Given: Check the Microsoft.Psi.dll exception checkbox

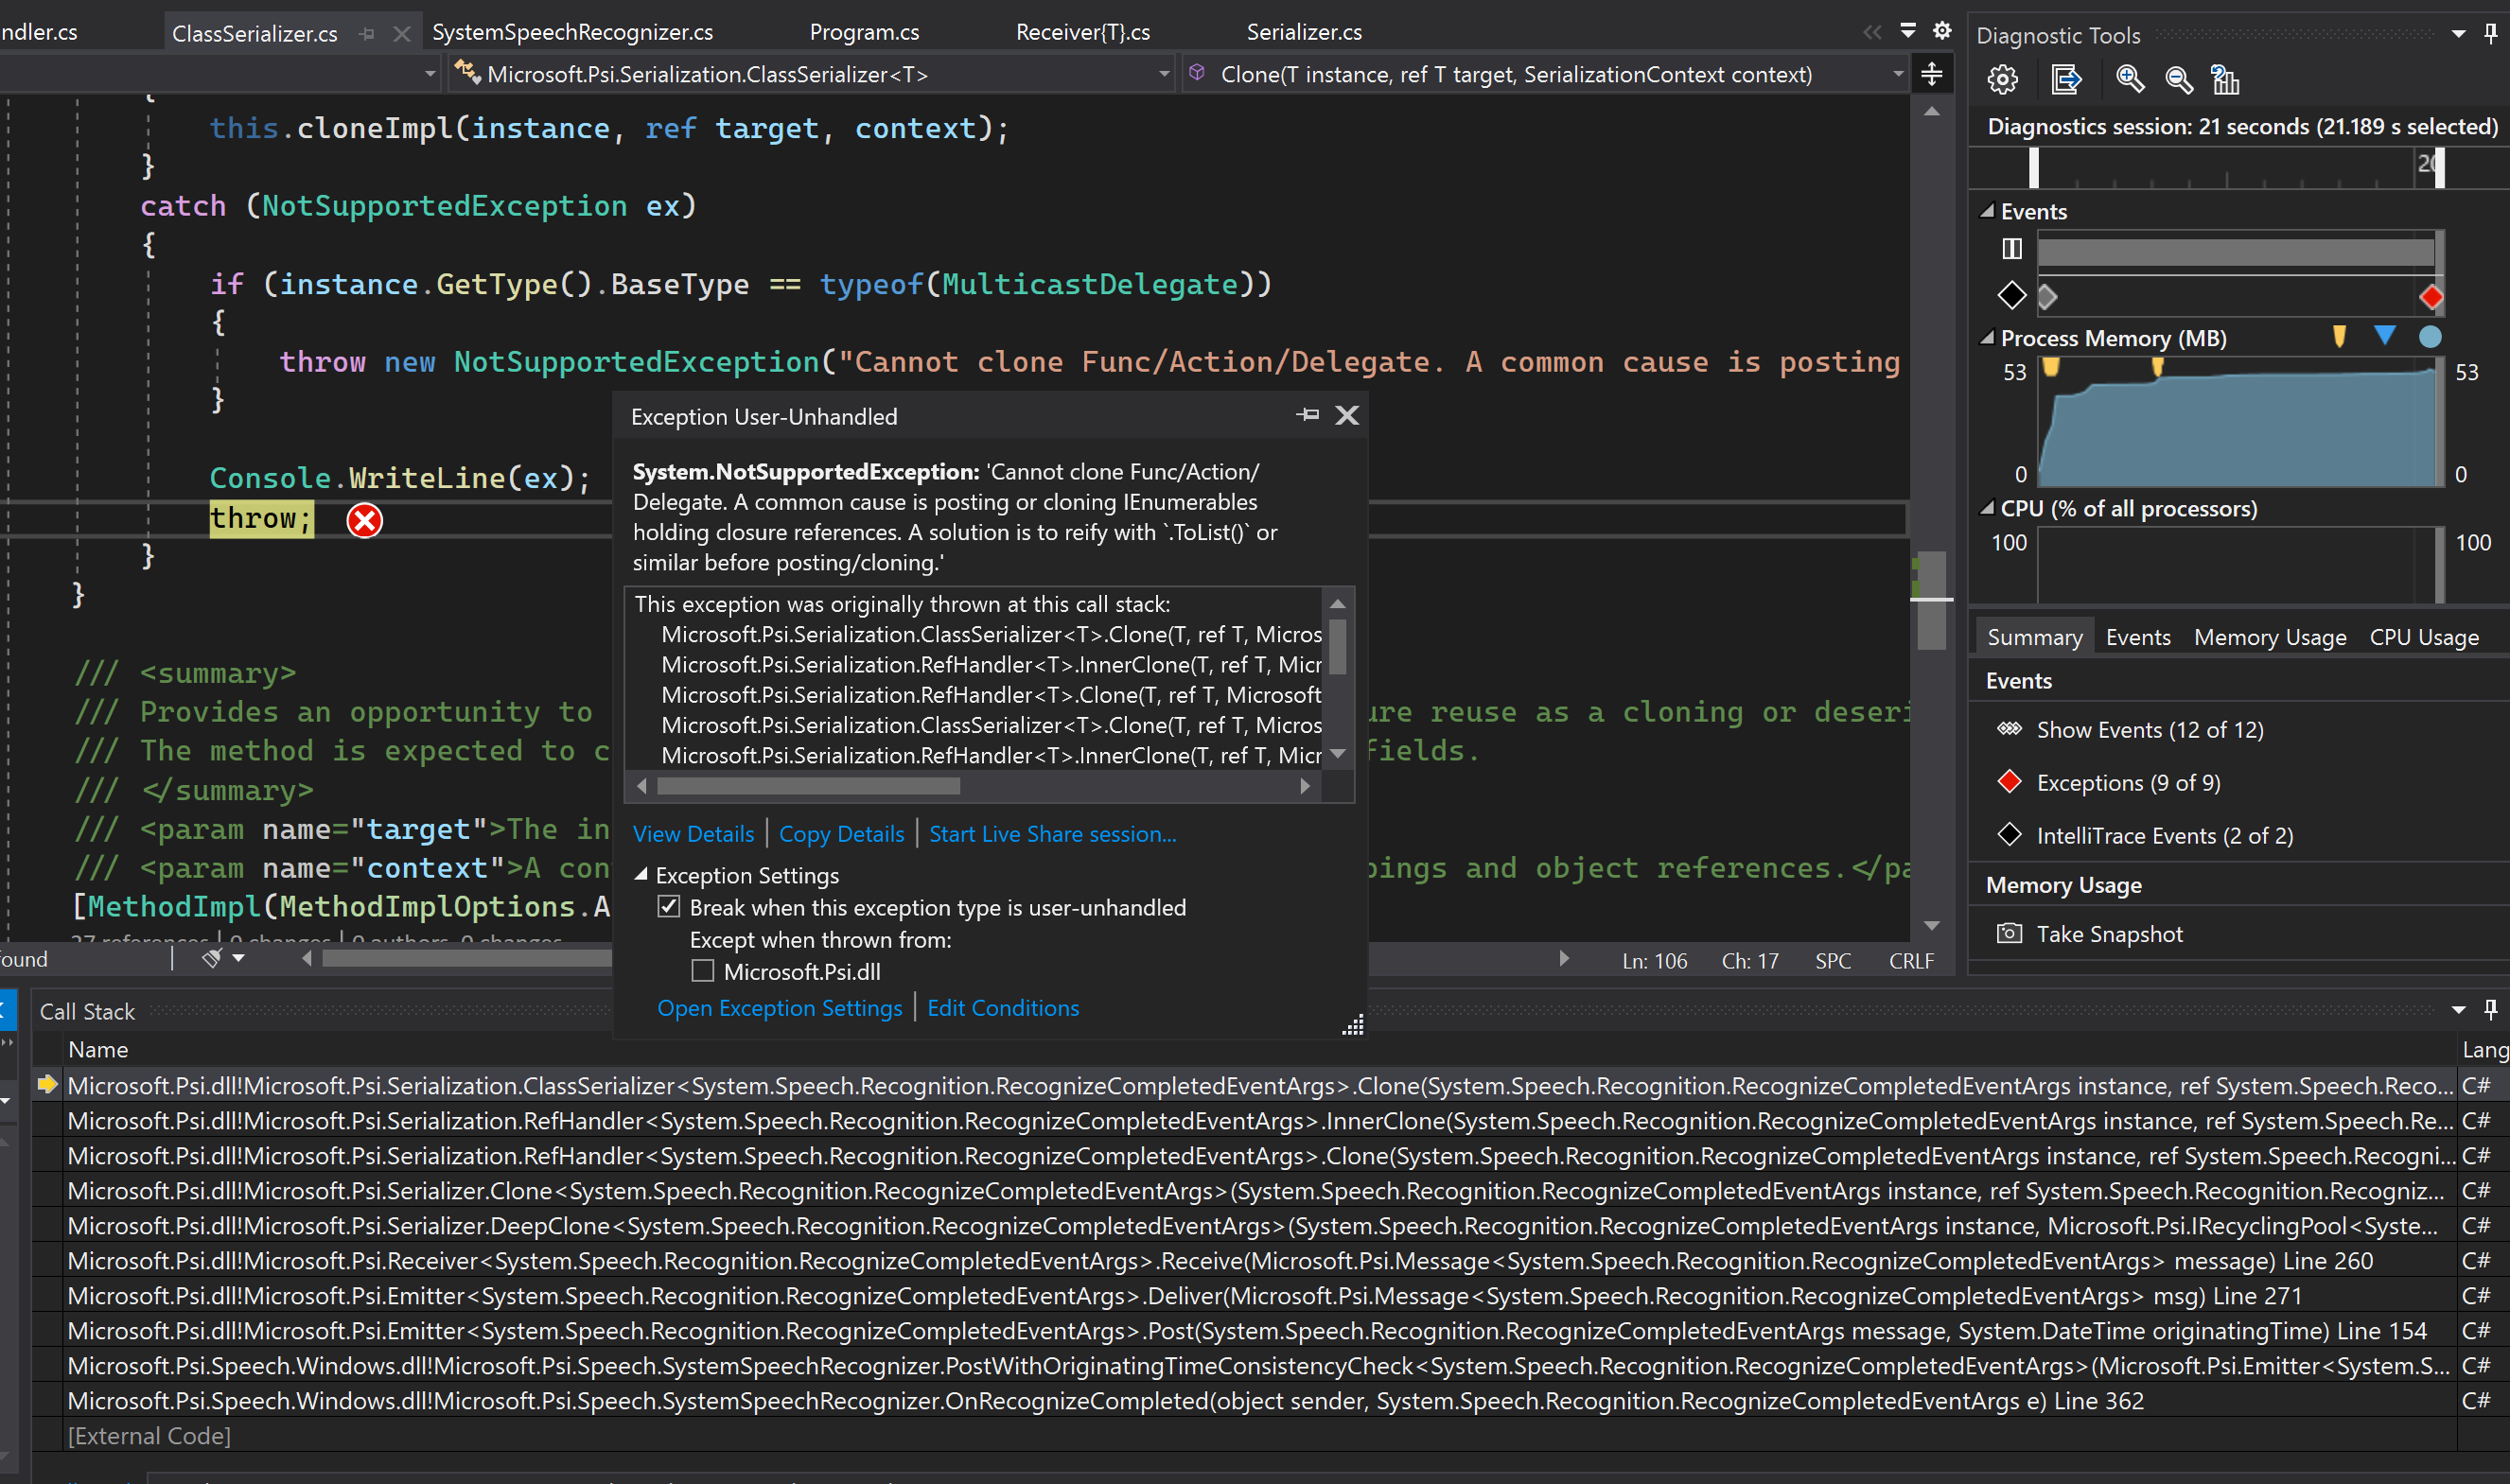Looking at the screenshot, I should (703, 971).
